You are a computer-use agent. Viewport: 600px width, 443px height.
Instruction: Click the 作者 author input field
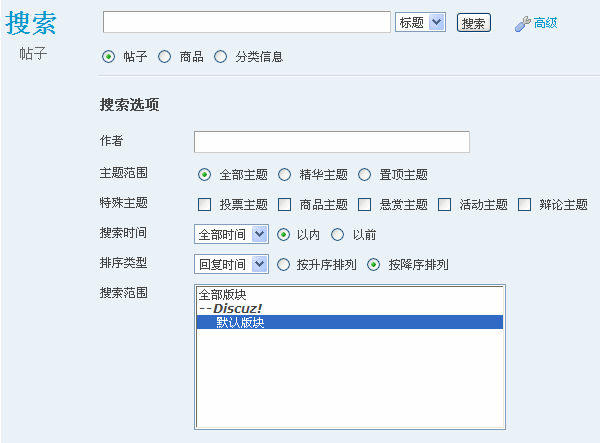(x=332, y=142)
